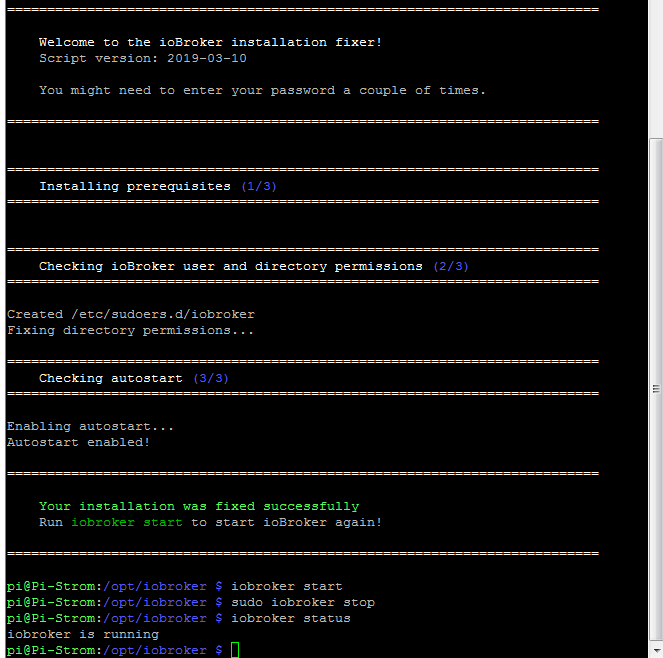This screenshot has height=658, width=663.
Task: Click the scrollbar down arrow
Action: [x=656, y=650]
